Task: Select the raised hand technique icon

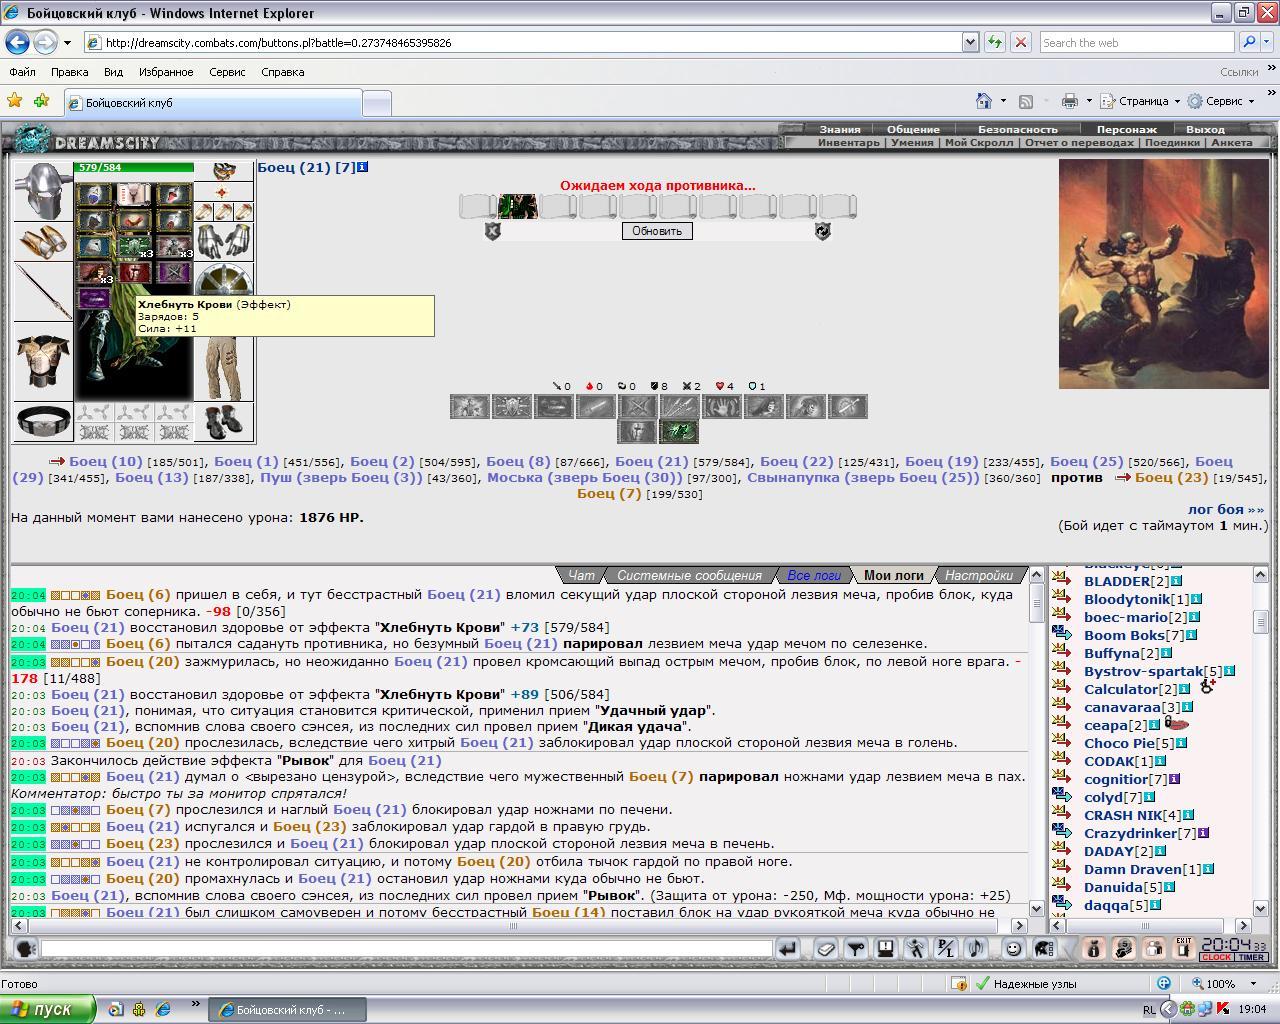Action: click(721, 406)
